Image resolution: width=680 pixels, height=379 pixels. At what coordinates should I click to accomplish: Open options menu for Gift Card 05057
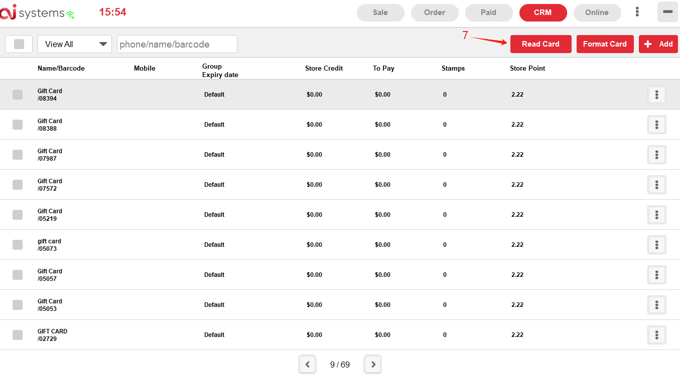pos(657,274)
